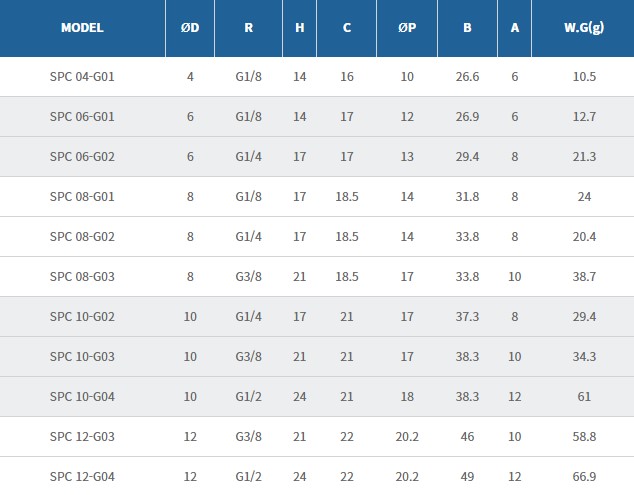Click the ØD column header

(x=190, y=28)
